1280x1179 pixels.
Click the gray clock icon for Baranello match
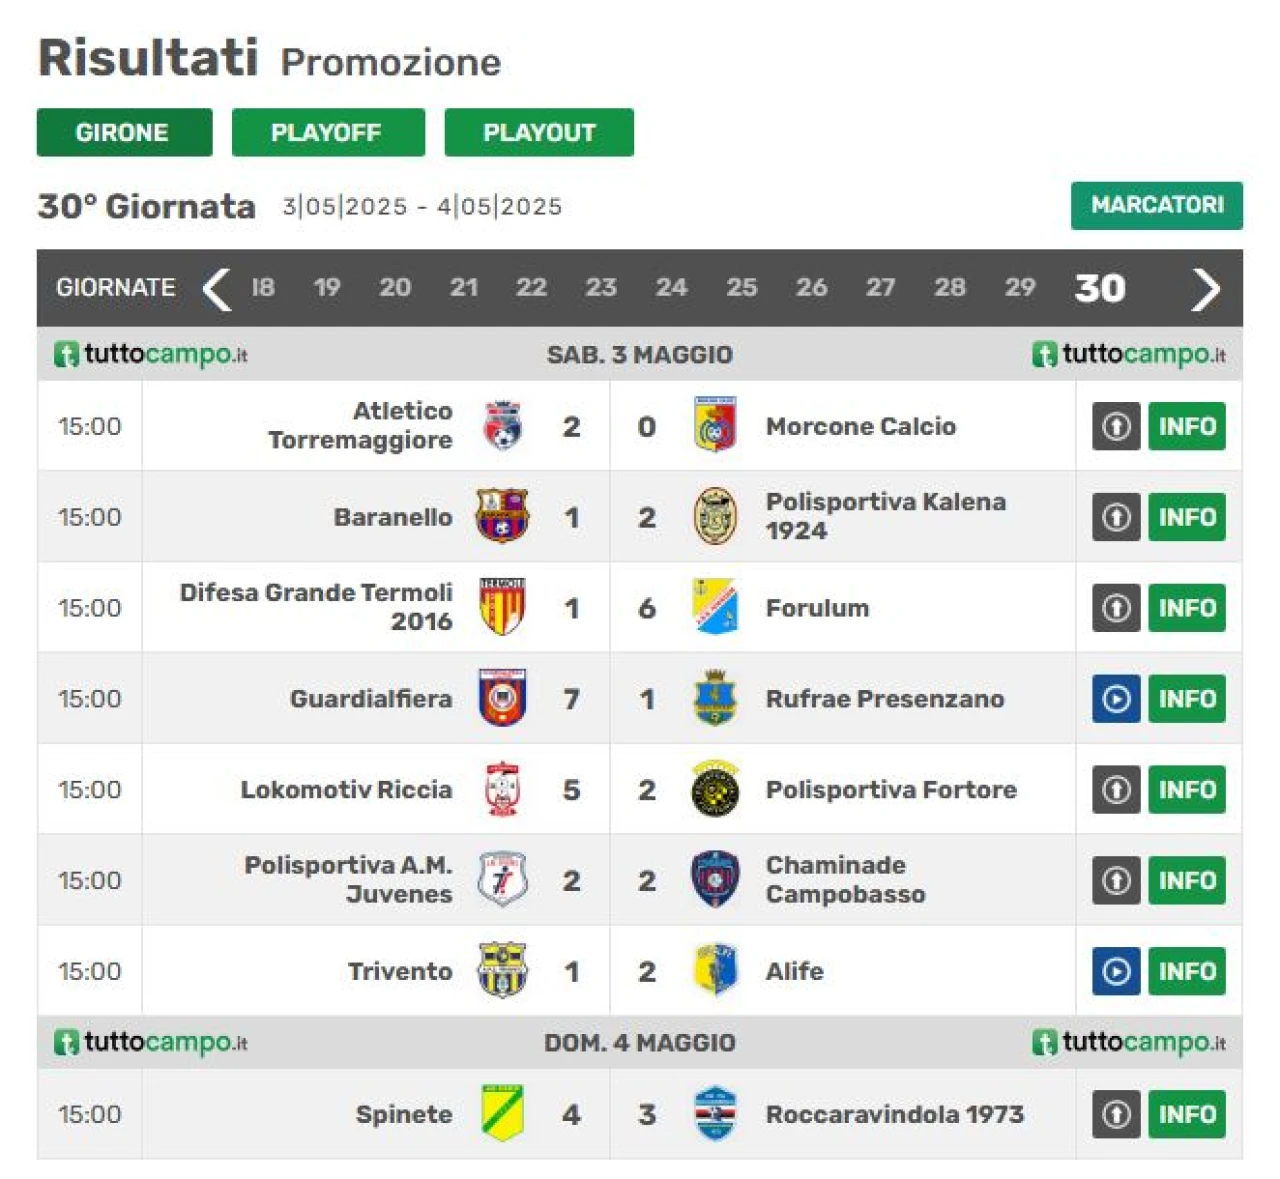1116,517
